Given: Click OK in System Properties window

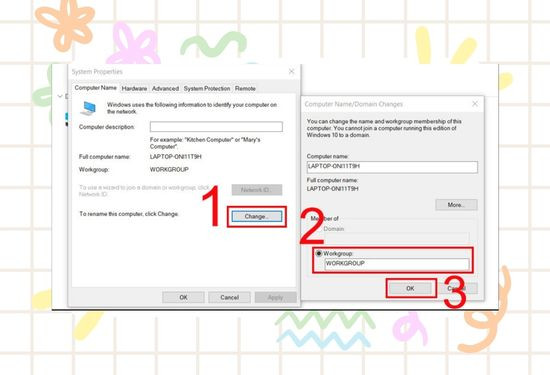Looking at the screenshot, I should click(183, 297).
